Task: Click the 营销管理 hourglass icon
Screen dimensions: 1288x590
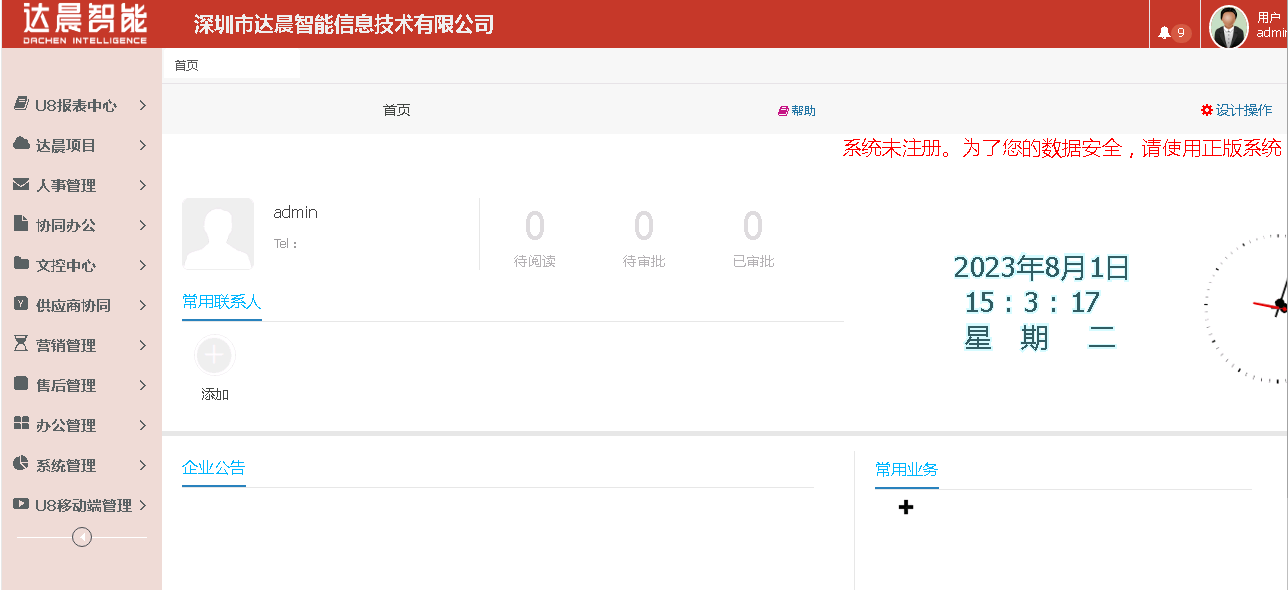Action: [21, 344]
